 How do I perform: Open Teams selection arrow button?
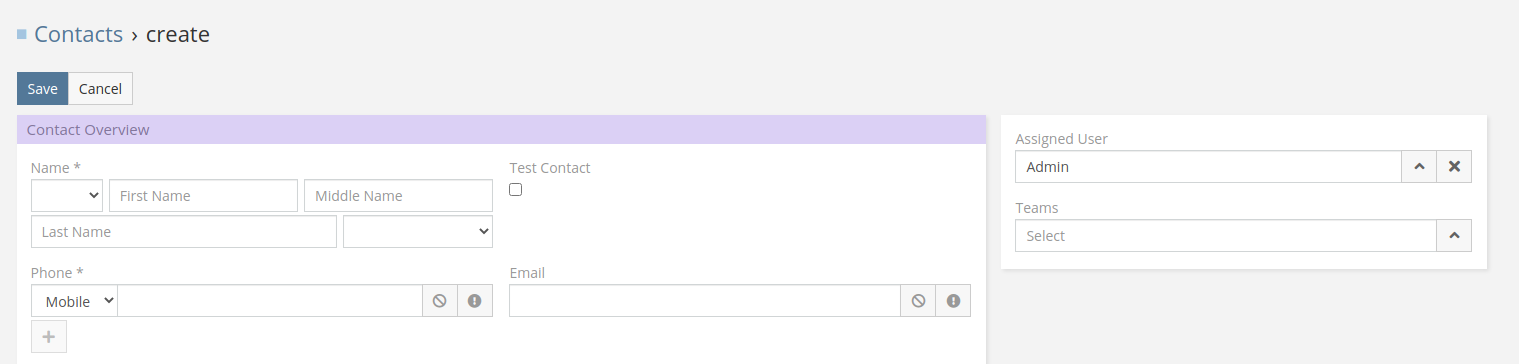point(1454,236)
